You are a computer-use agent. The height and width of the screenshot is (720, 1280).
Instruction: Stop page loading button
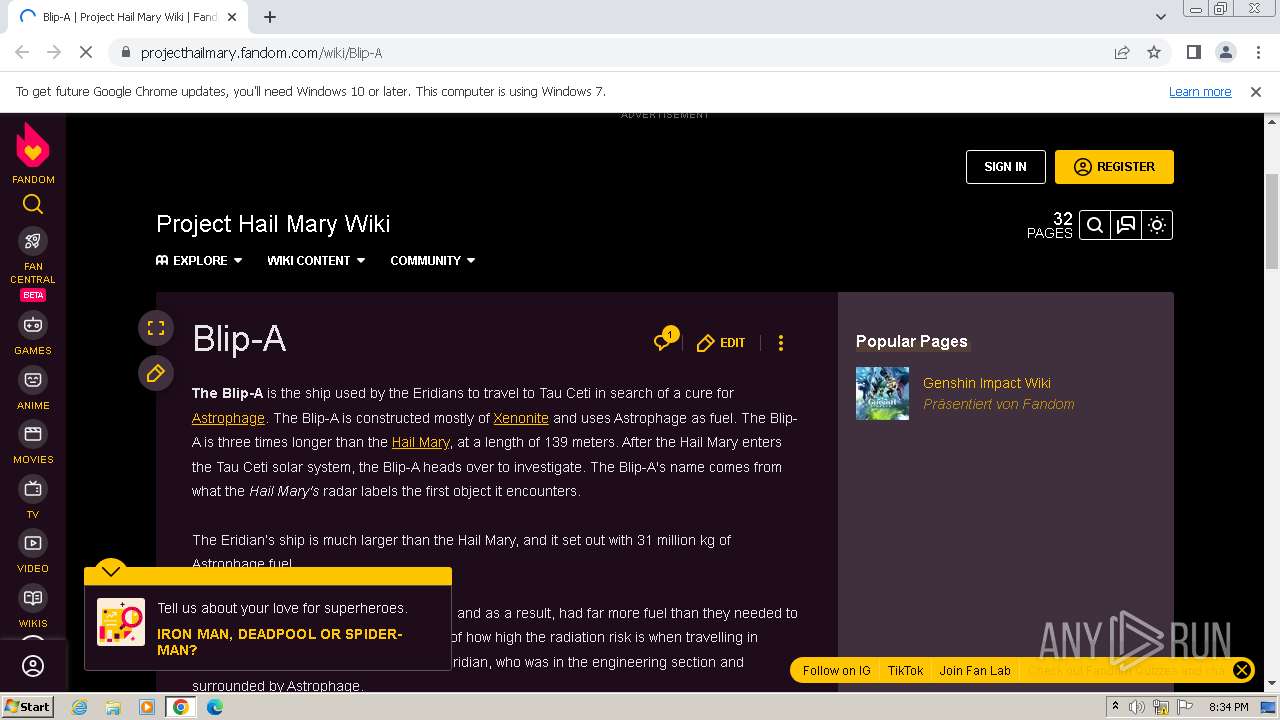click(86, 52)
